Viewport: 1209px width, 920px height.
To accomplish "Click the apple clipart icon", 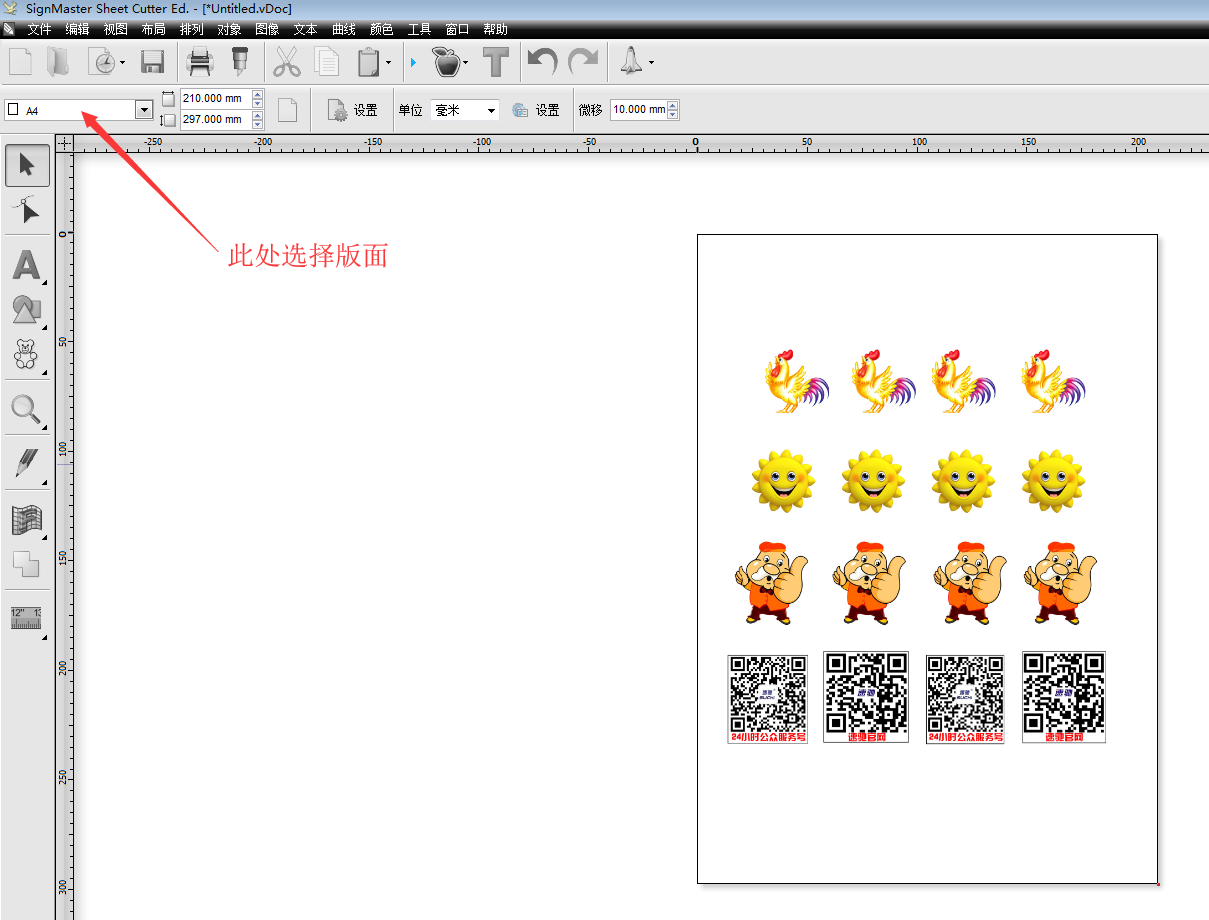I will click(446, 62).
